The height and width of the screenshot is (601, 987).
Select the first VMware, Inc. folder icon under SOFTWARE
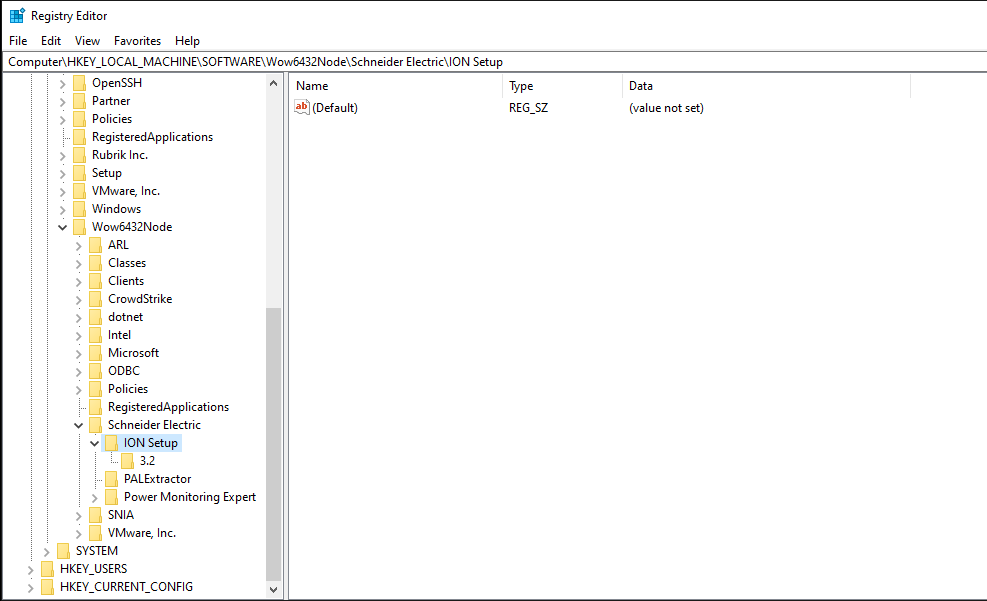[x=79, y=191]
